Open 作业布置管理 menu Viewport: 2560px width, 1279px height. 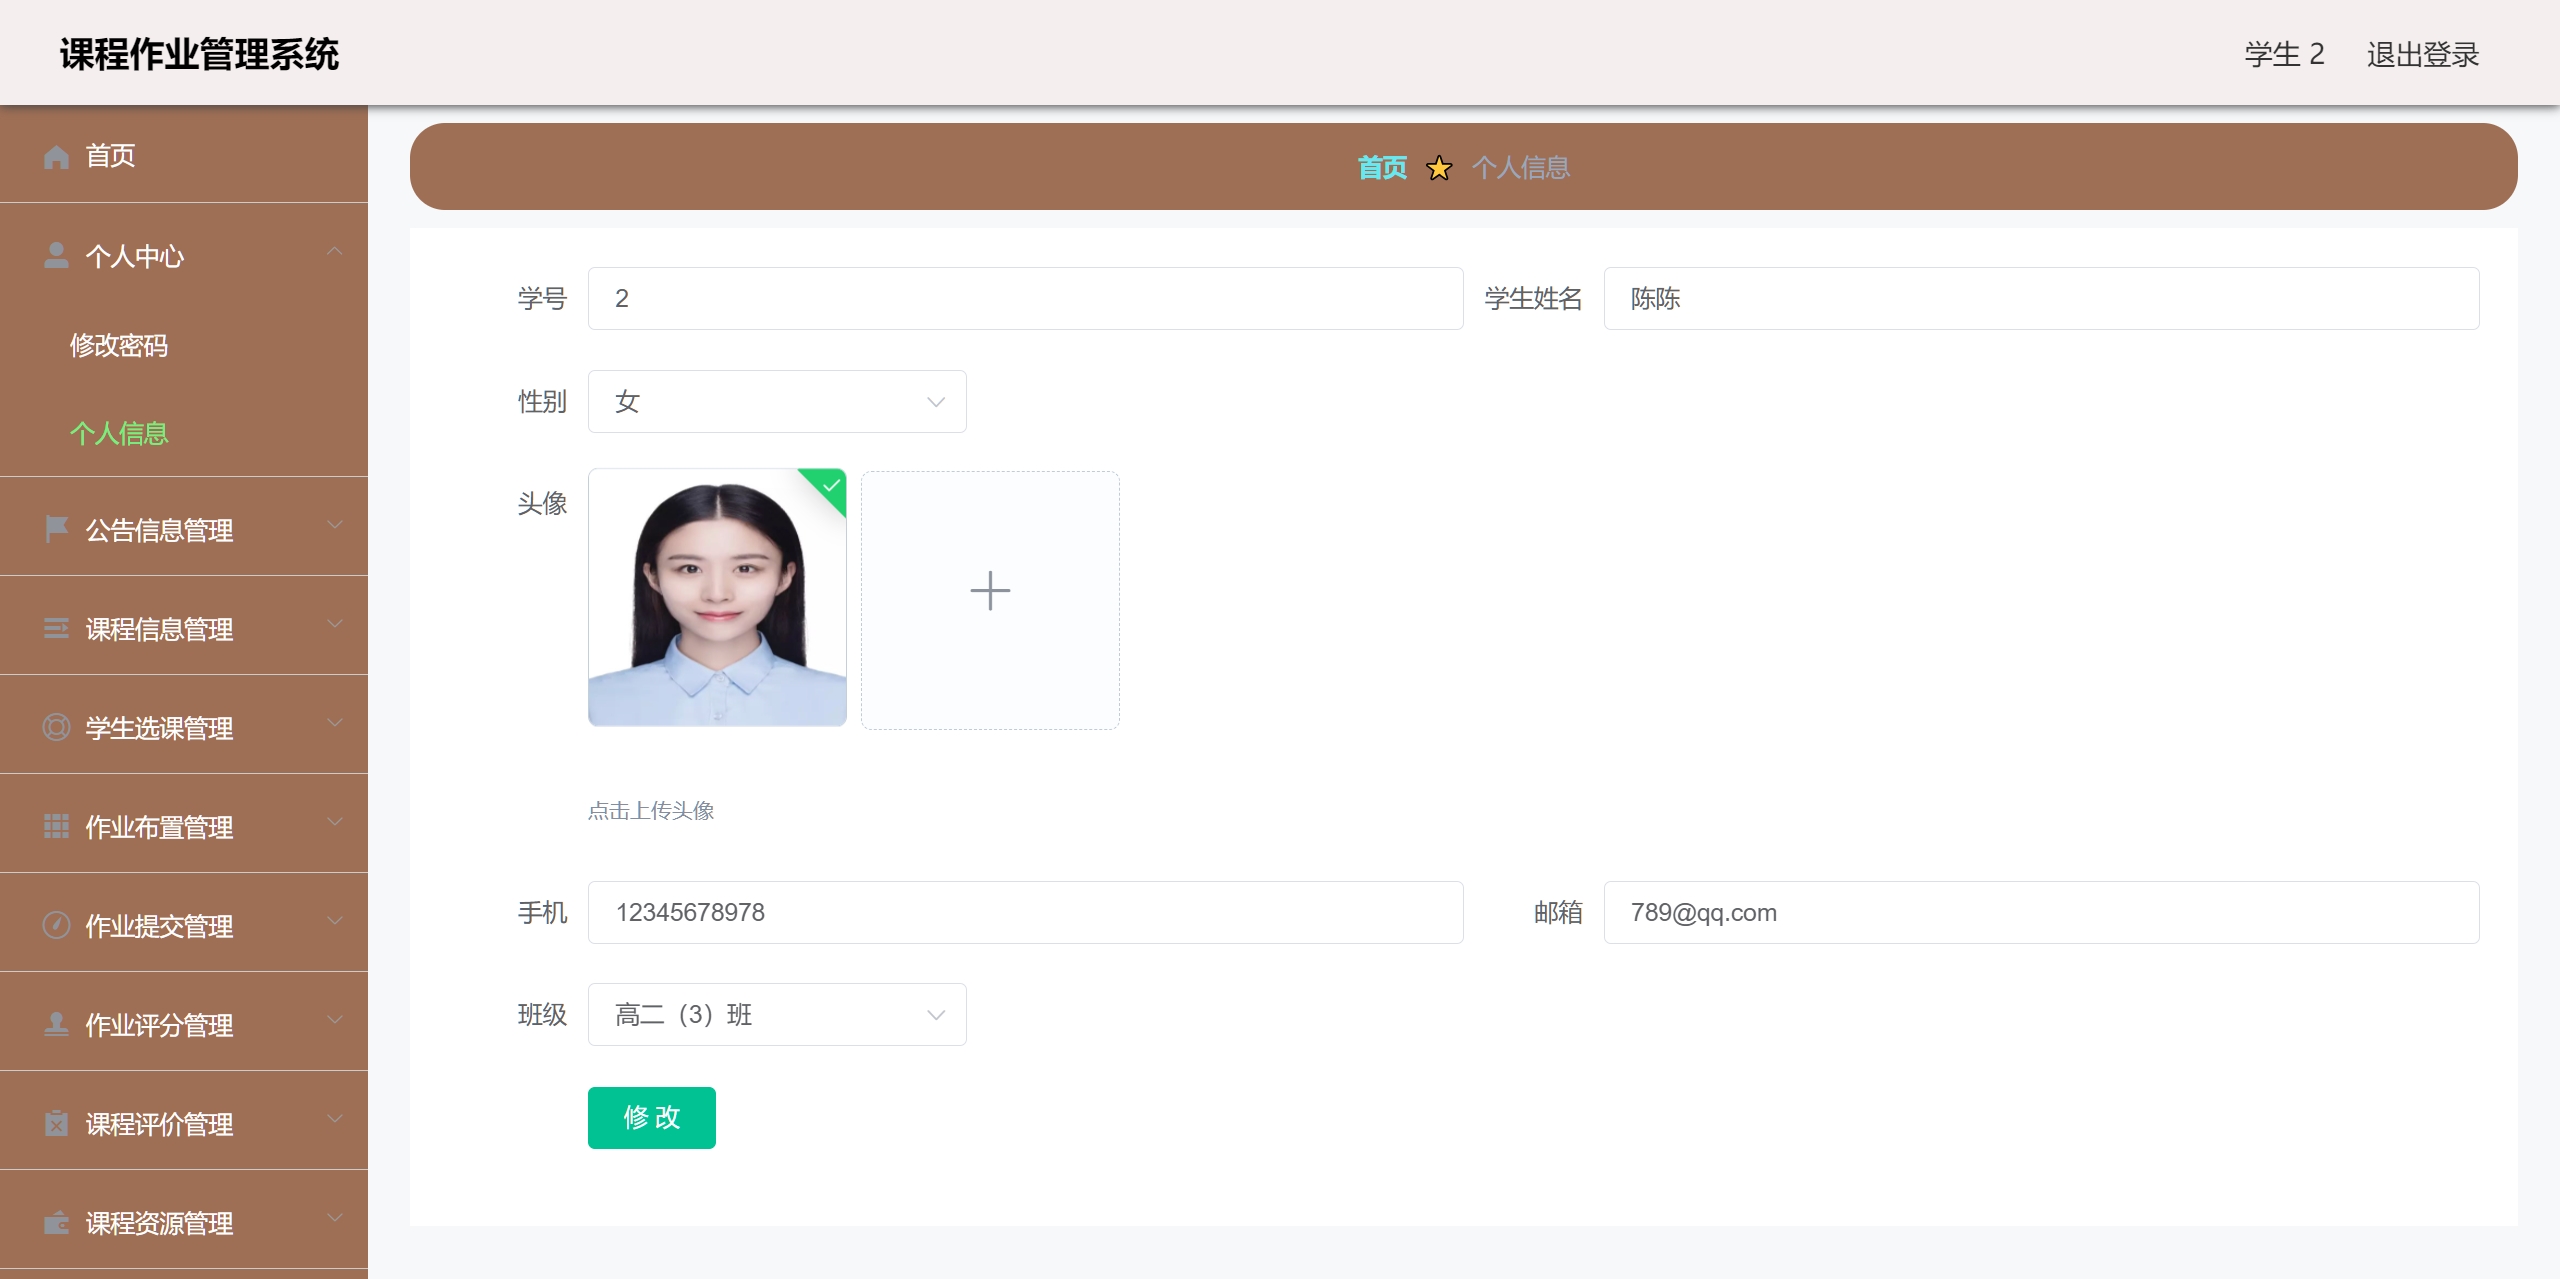click(x=184, y=825)
